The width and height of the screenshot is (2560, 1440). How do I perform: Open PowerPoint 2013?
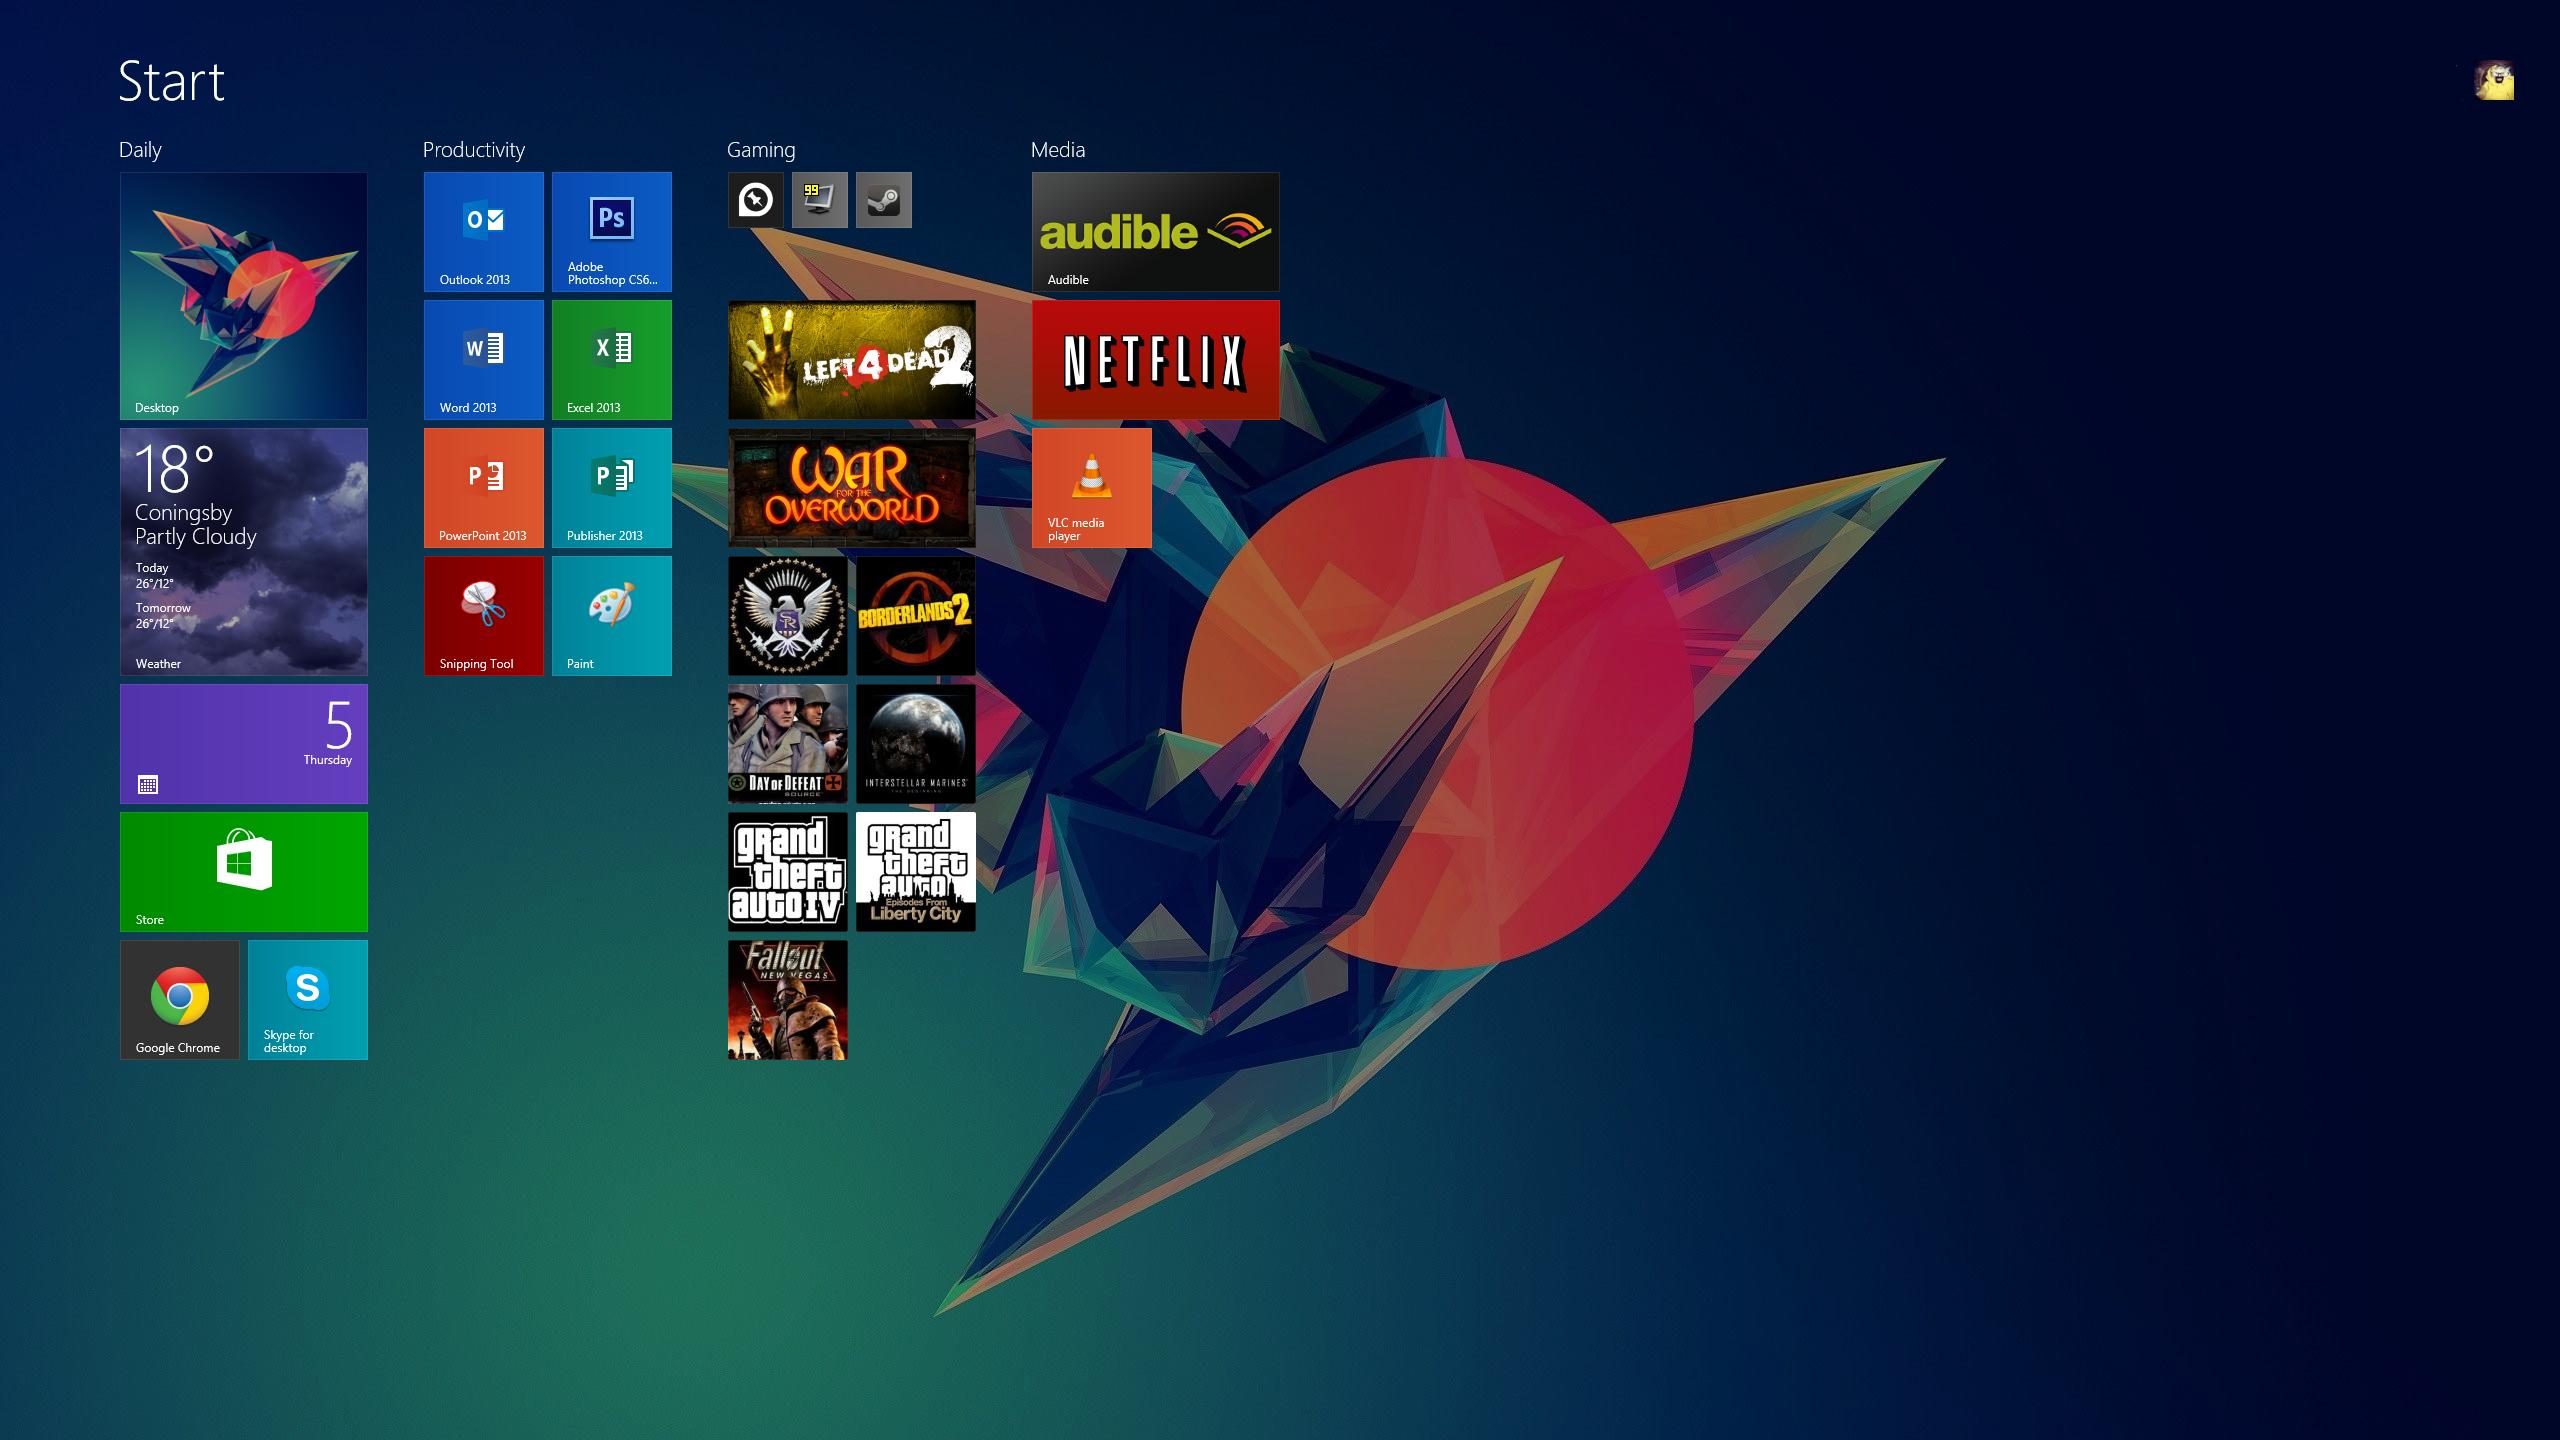click(483, 488)
